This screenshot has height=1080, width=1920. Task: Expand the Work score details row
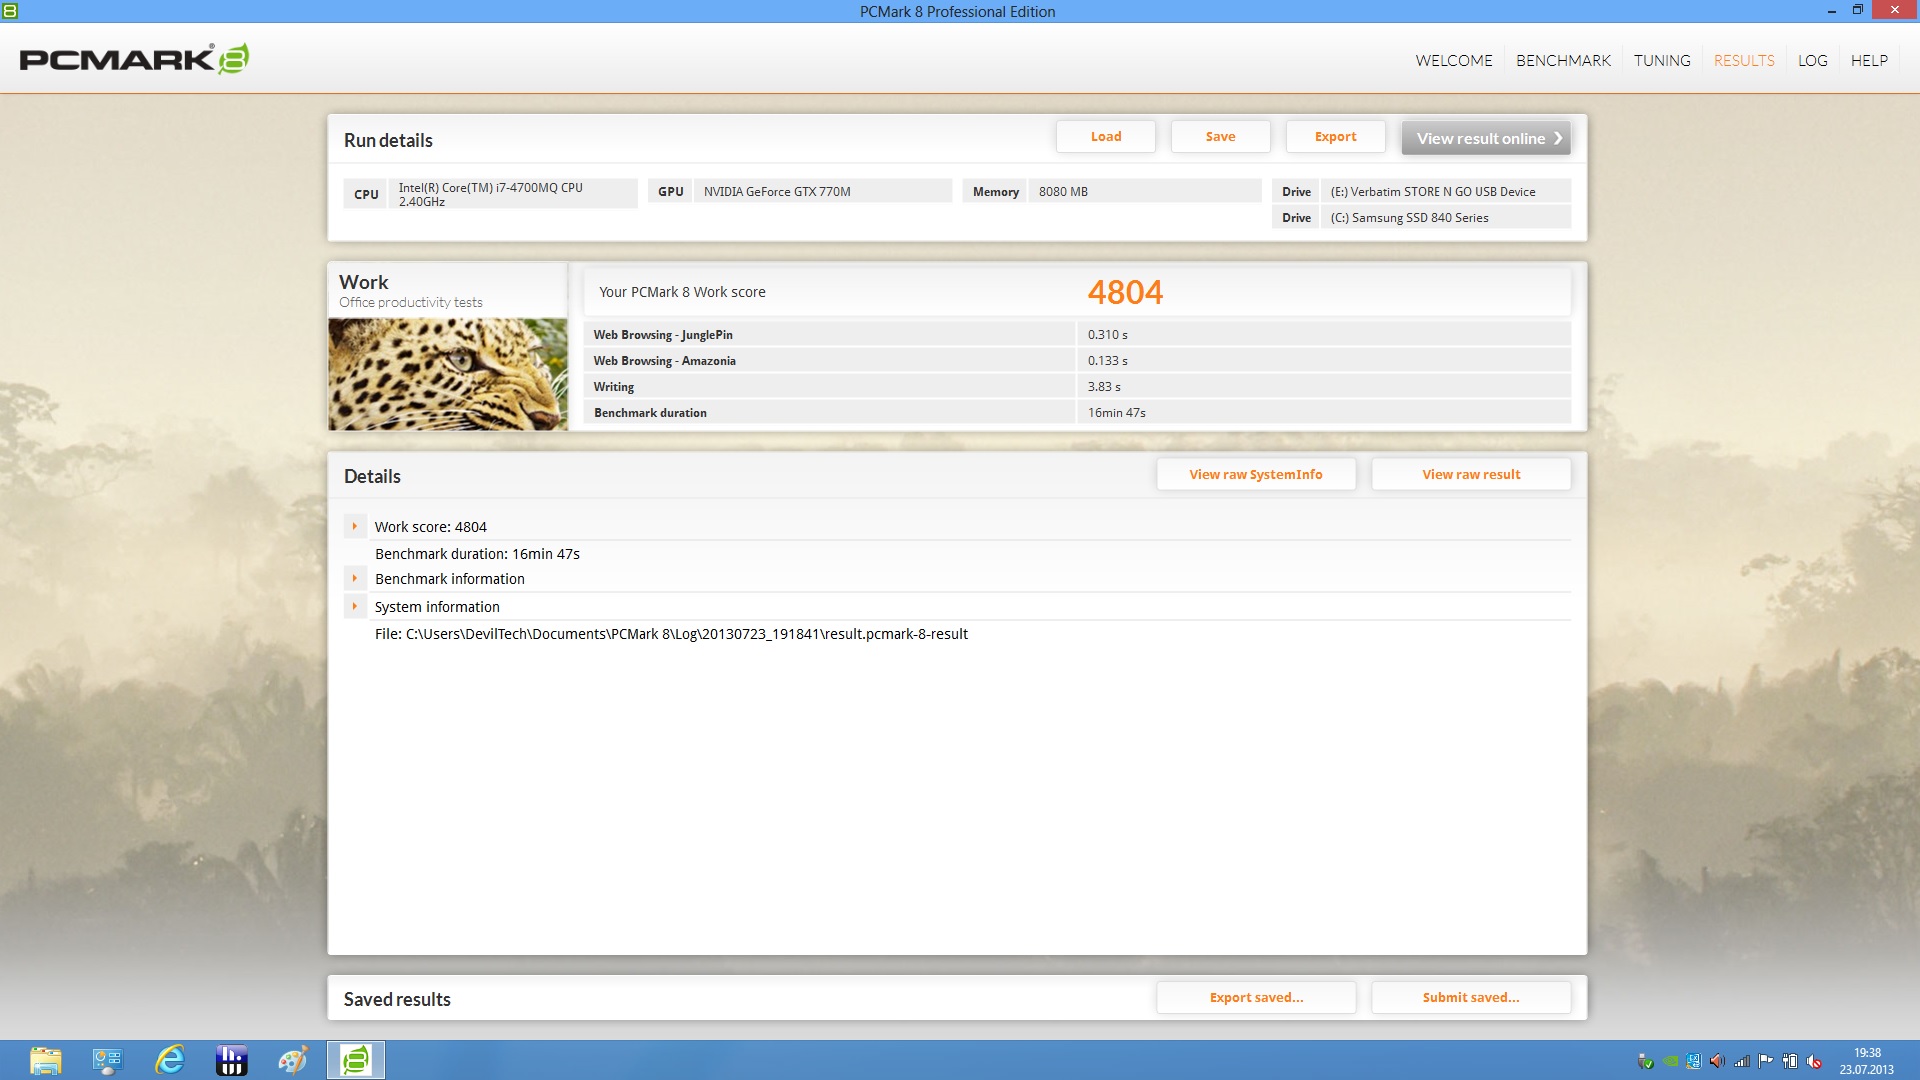click(x=354, y=526)
